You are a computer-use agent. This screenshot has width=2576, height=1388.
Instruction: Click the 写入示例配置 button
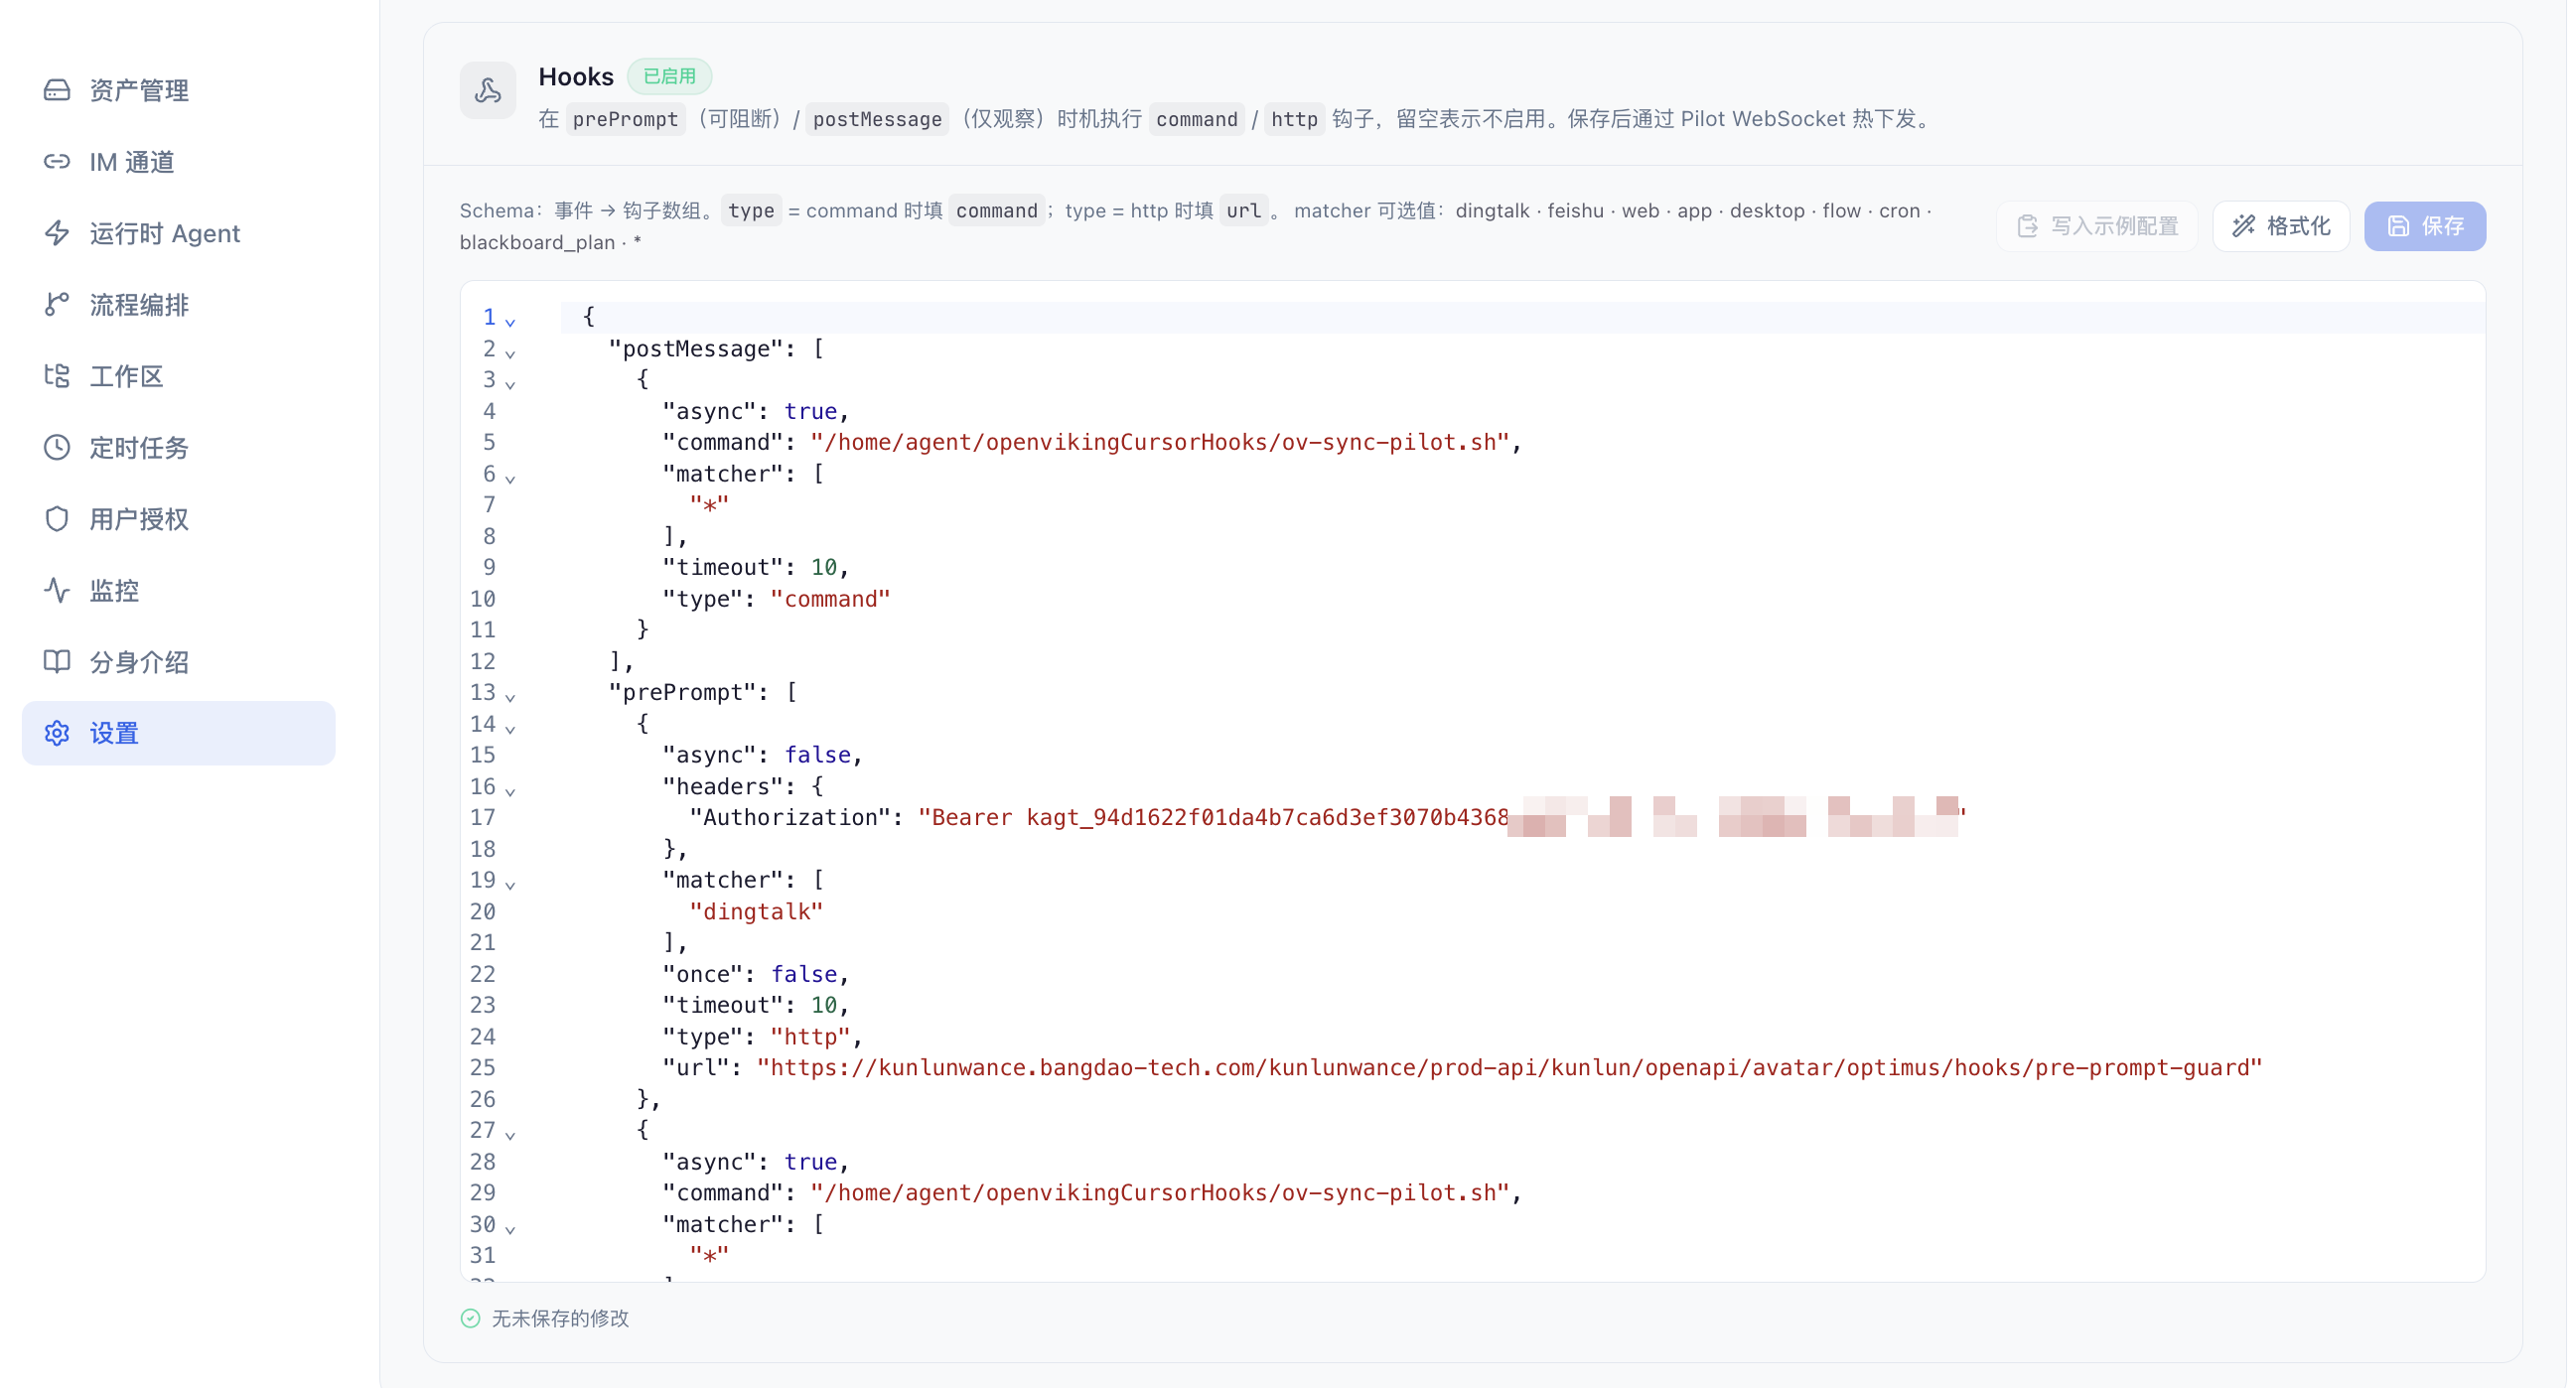pyautogui.click(x=2097, y=226)
